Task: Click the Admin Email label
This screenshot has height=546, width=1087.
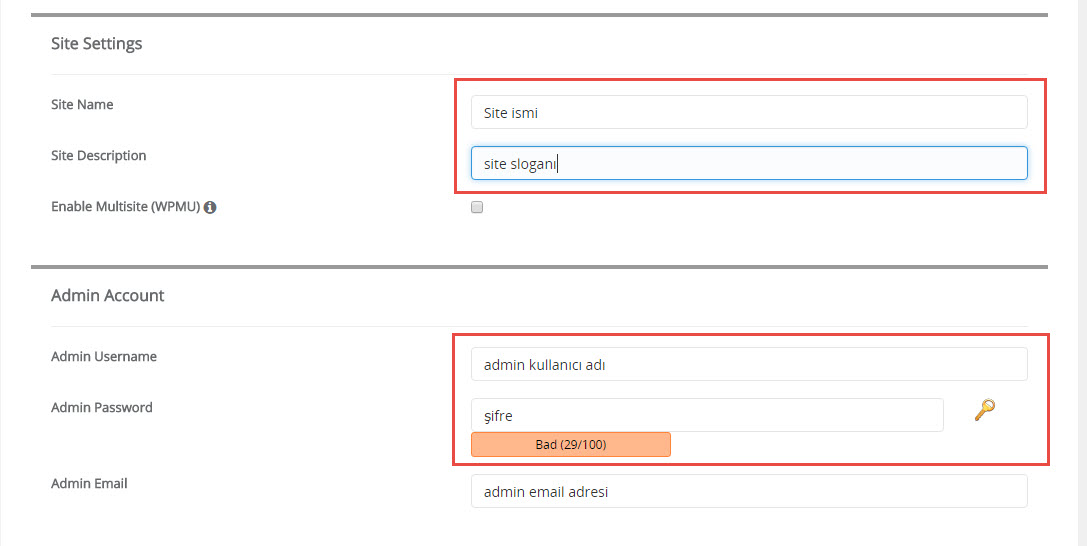Action: [89, 484]
